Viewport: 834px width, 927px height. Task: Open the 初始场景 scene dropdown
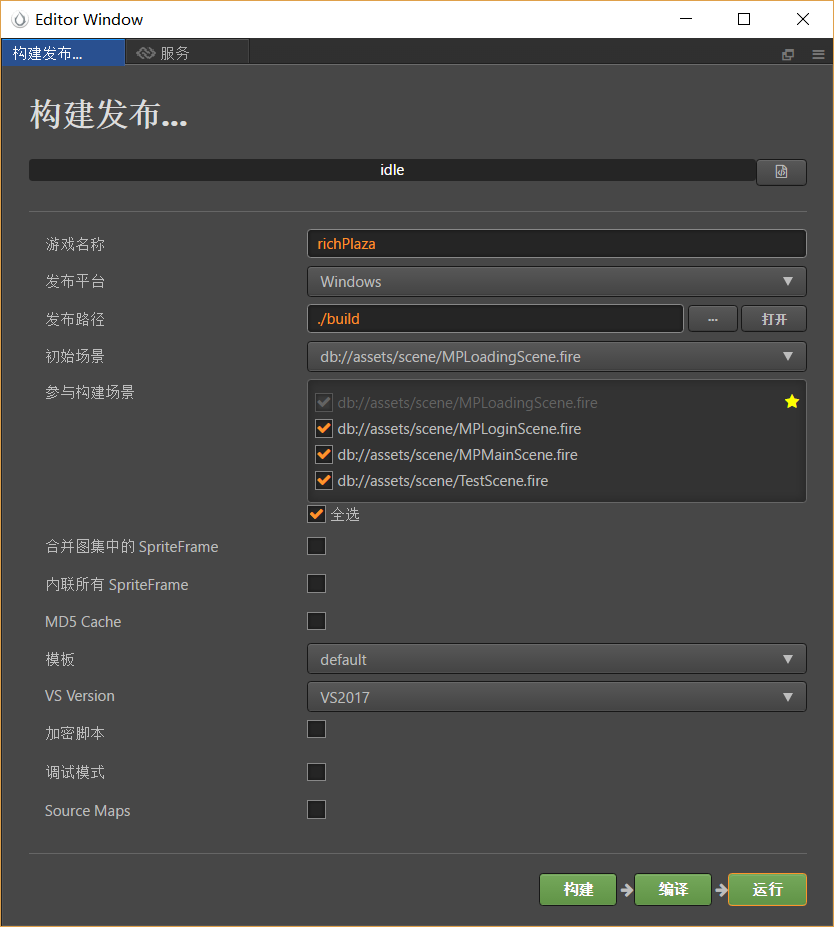click(x=556, y=356)
